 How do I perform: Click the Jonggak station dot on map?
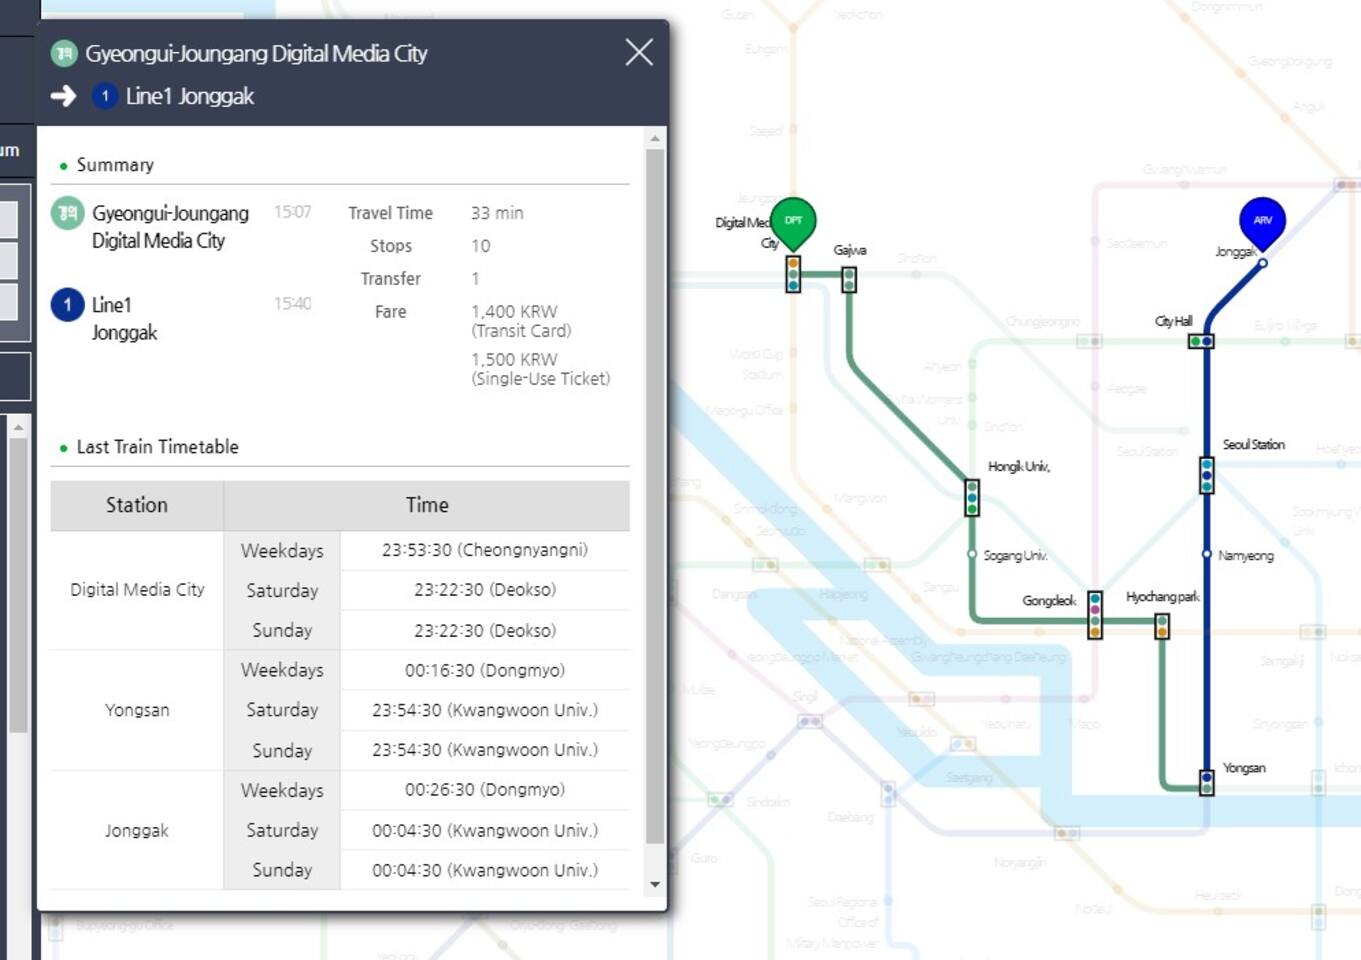click(1263, 264)
